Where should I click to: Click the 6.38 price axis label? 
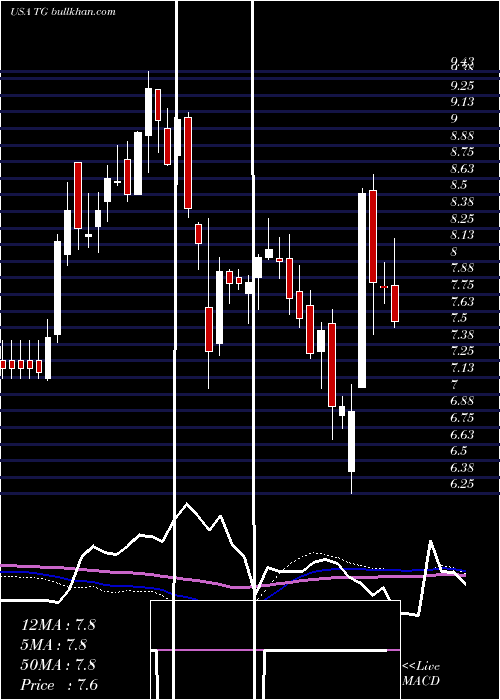[462, 467]
